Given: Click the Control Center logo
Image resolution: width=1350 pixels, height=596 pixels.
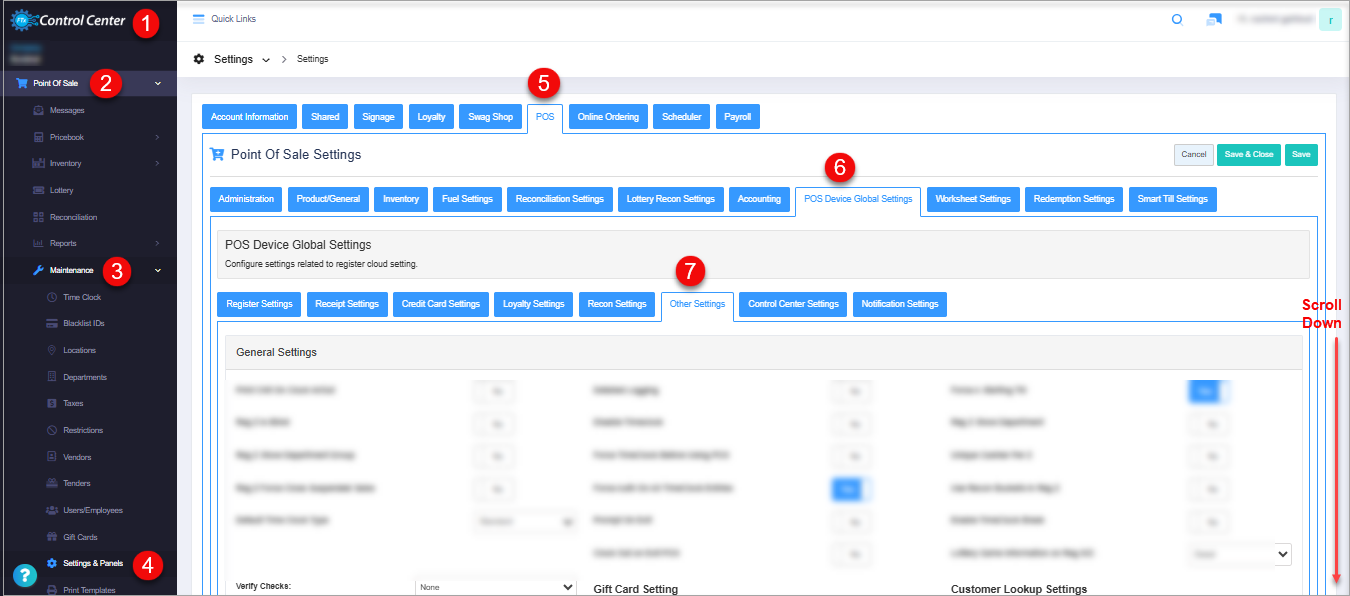Looking at the screenshot, I should (x=68, y=20).
